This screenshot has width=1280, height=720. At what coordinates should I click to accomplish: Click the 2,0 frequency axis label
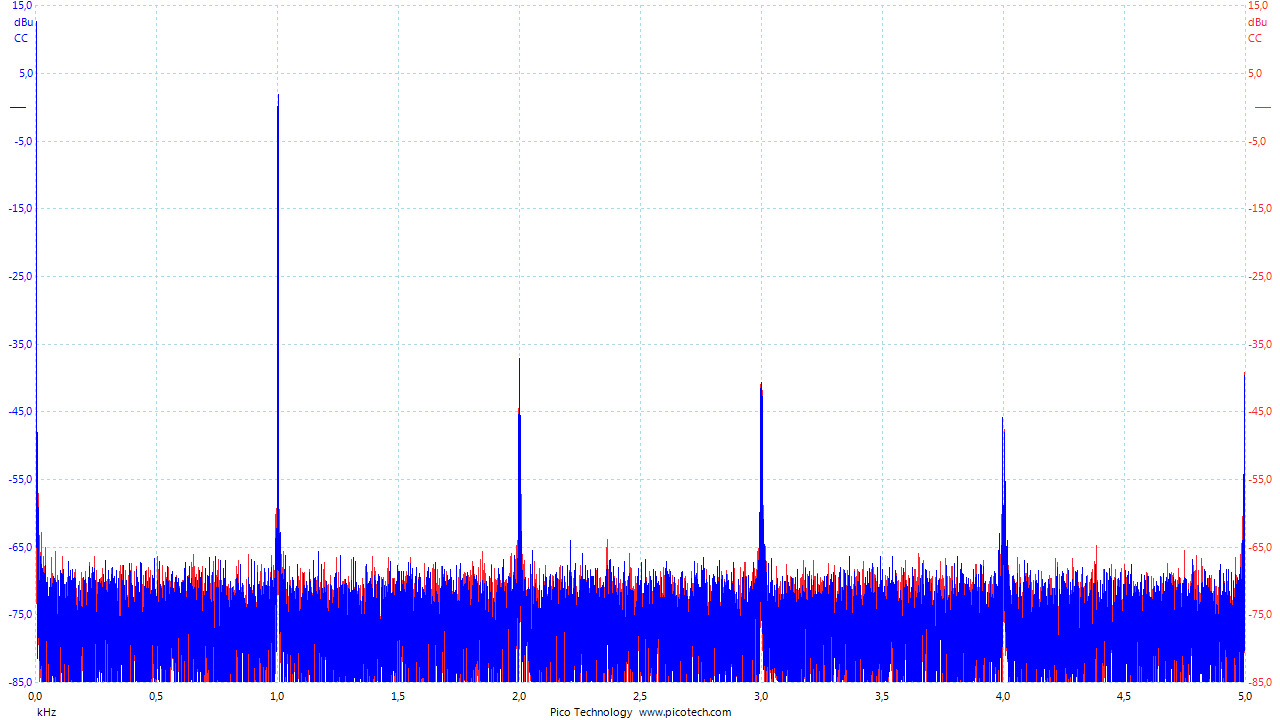click(519, 695)
